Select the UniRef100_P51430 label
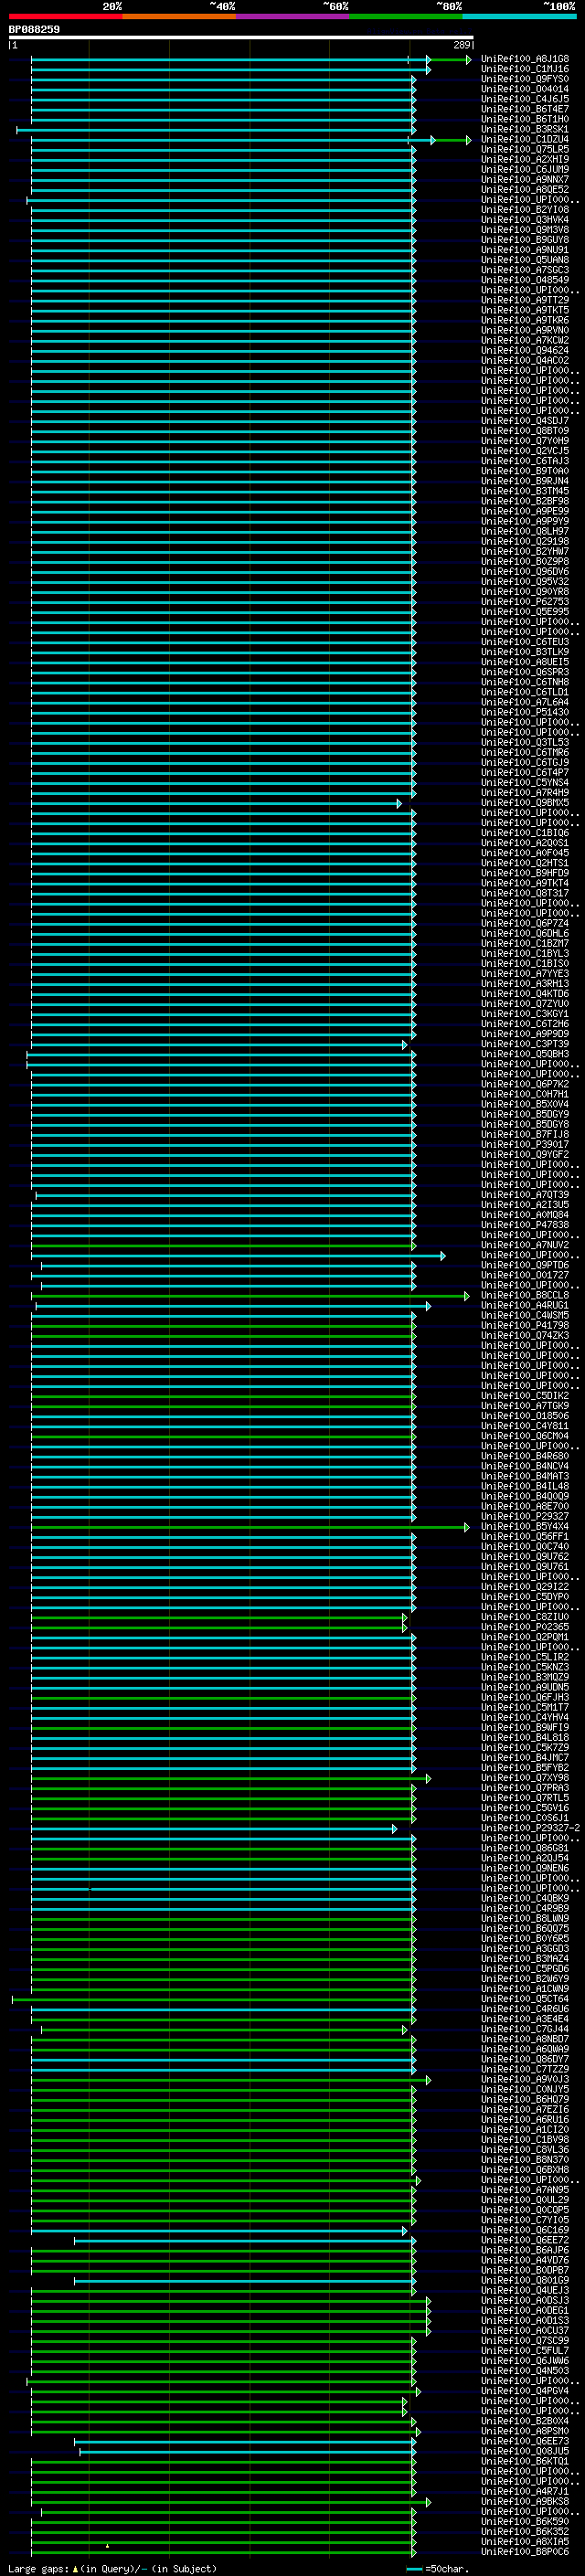 [x=525, y=713]
